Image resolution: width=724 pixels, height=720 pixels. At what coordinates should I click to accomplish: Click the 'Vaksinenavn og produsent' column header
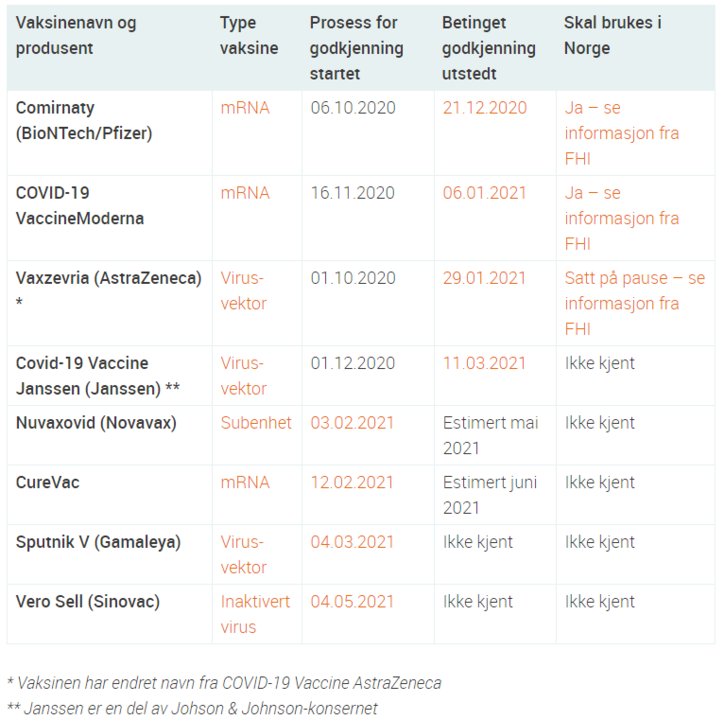(x=76, y=35)
